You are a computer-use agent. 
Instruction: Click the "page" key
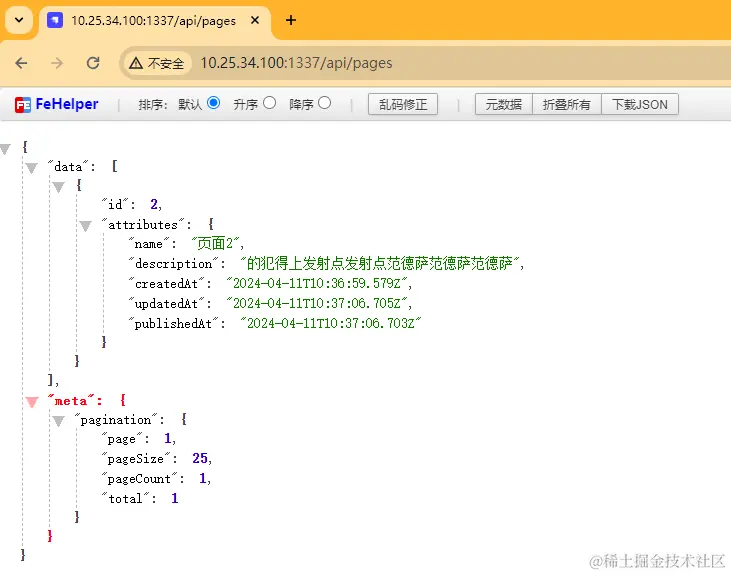122,439
